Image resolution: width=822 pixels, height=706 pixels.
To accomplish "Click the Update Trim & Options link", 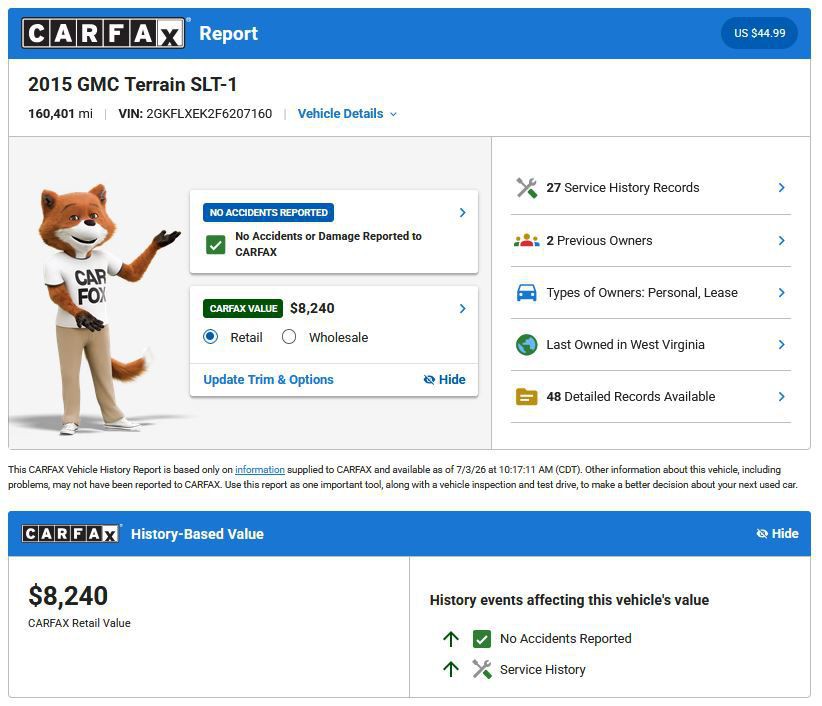I will pyautogui.click(x=268, y=379).
